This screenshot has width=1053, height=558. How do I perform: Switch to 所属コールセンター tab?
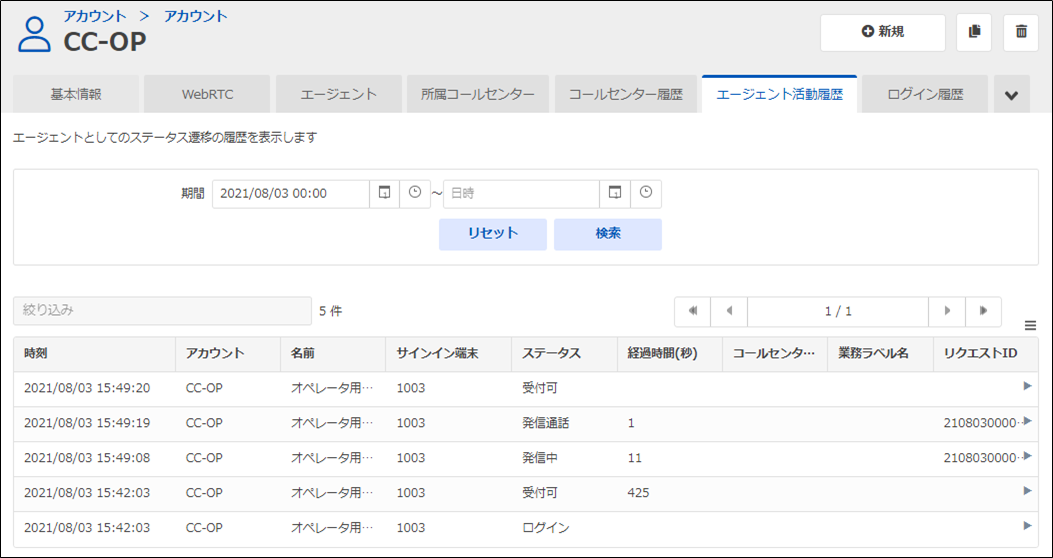pos(478,95)
